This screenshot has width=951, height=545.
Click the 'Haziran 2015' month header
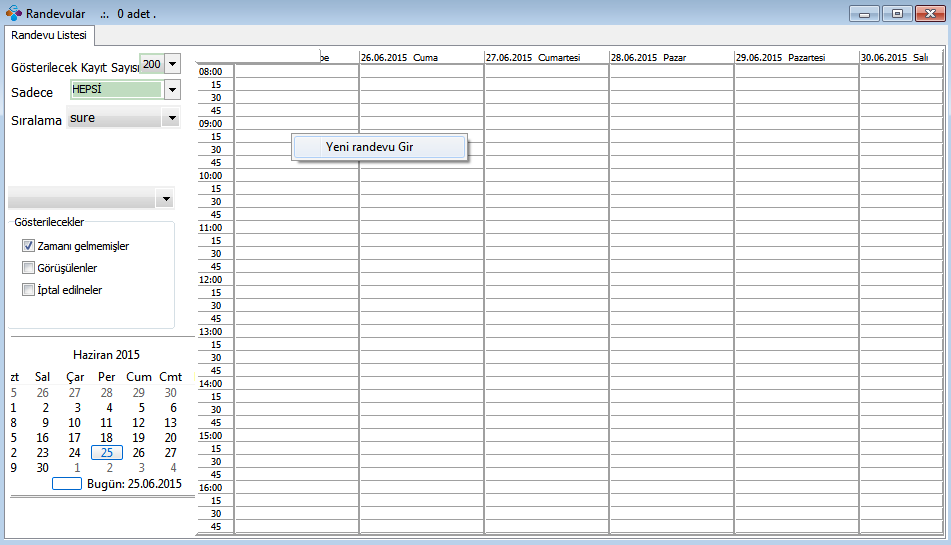pyautogui.click(x=106, y=355)
